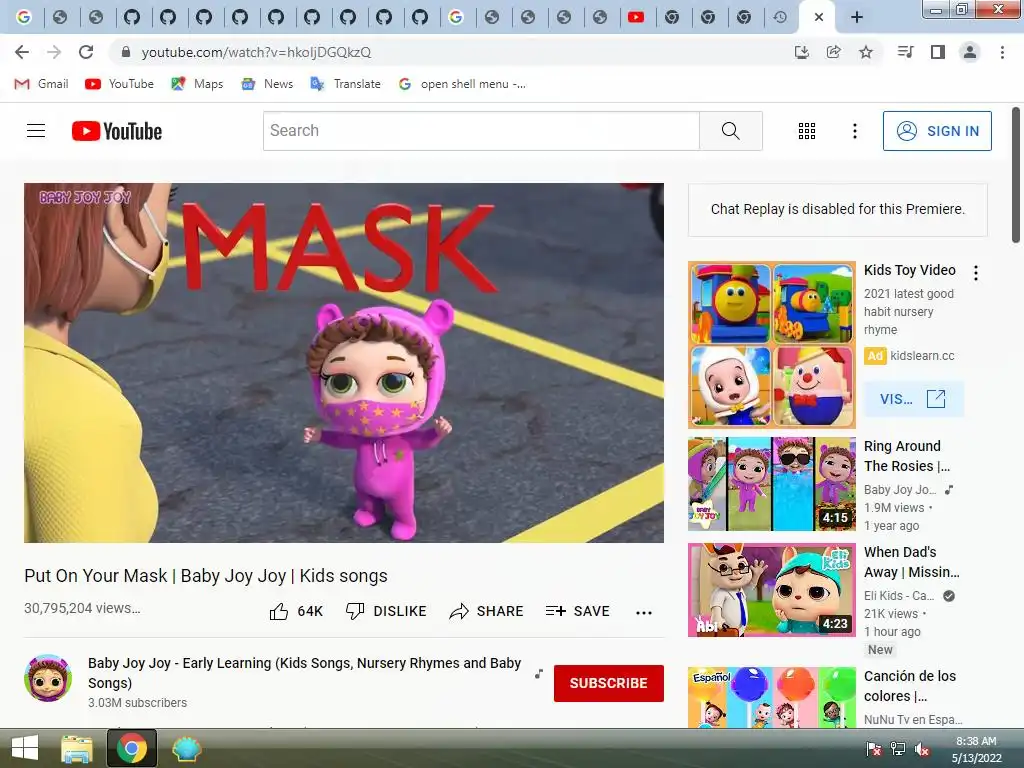The height and width of the screenshot is (768, 1024).
Task: Switch to the first Google tab
Action: click(x=24, y=18)
